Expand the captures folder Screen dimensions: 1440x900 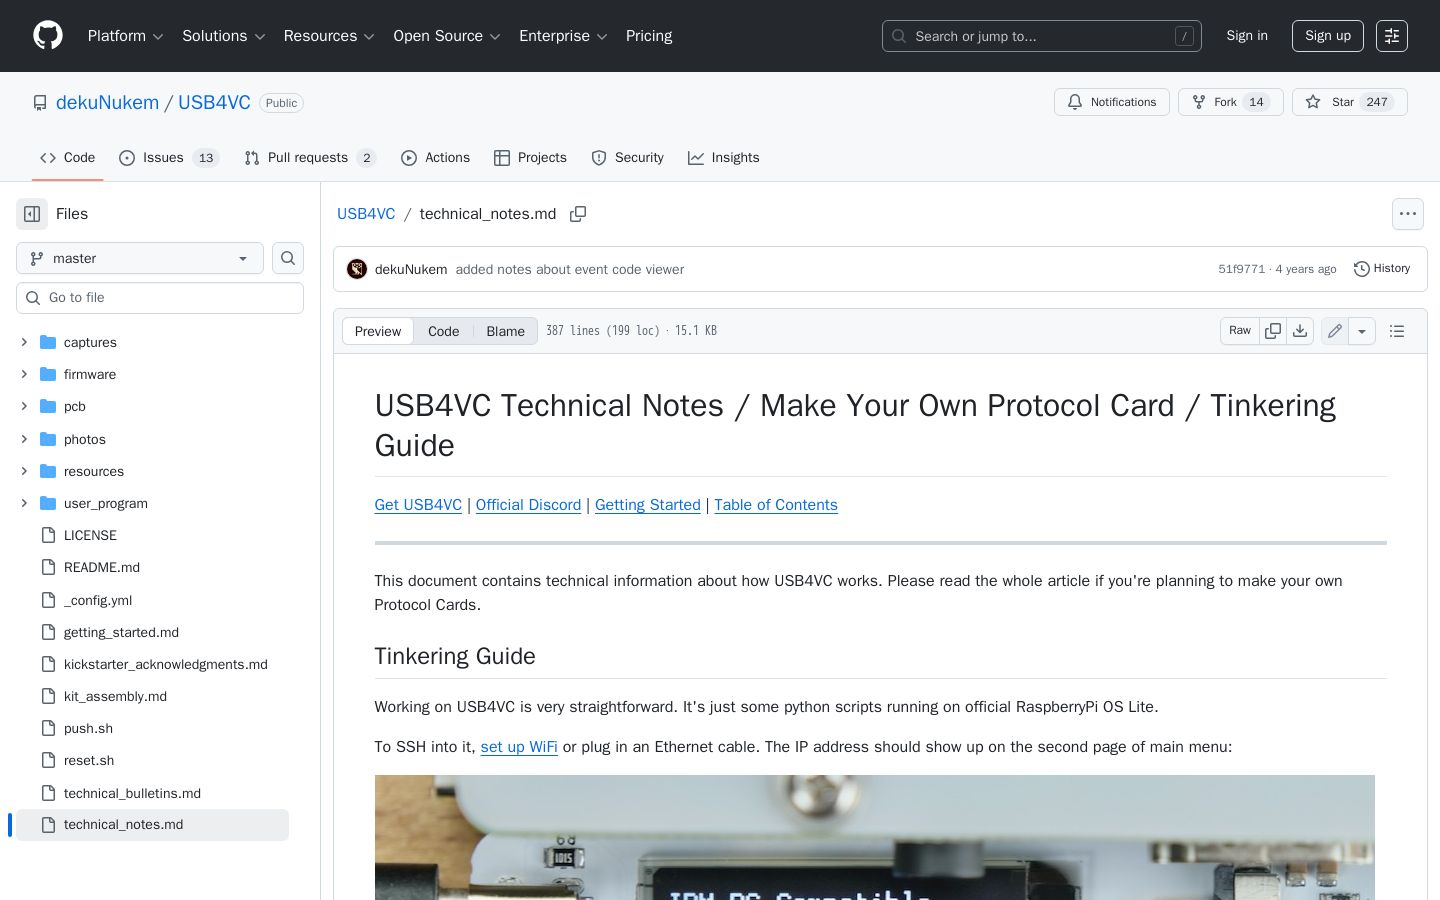[x=24, y=342]
